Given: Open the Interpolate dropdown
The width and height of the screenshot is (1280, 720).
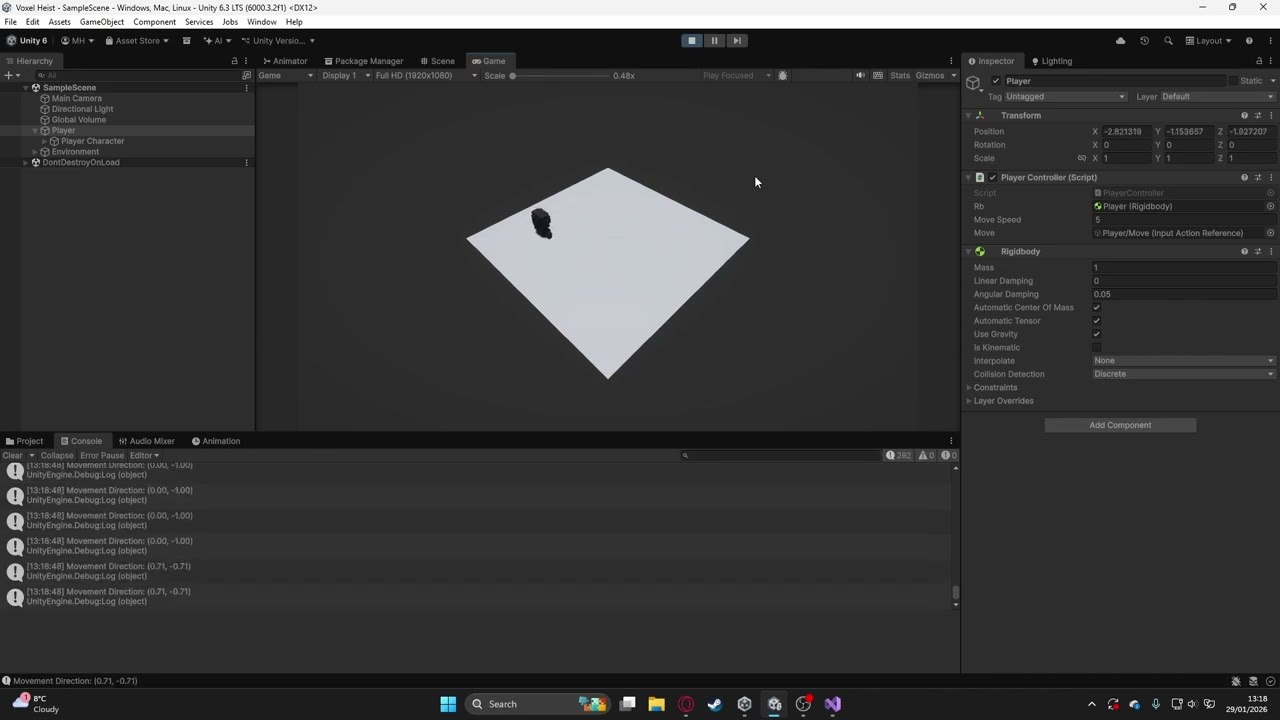Looking at the screenshot, I should tap(1184, 361).
